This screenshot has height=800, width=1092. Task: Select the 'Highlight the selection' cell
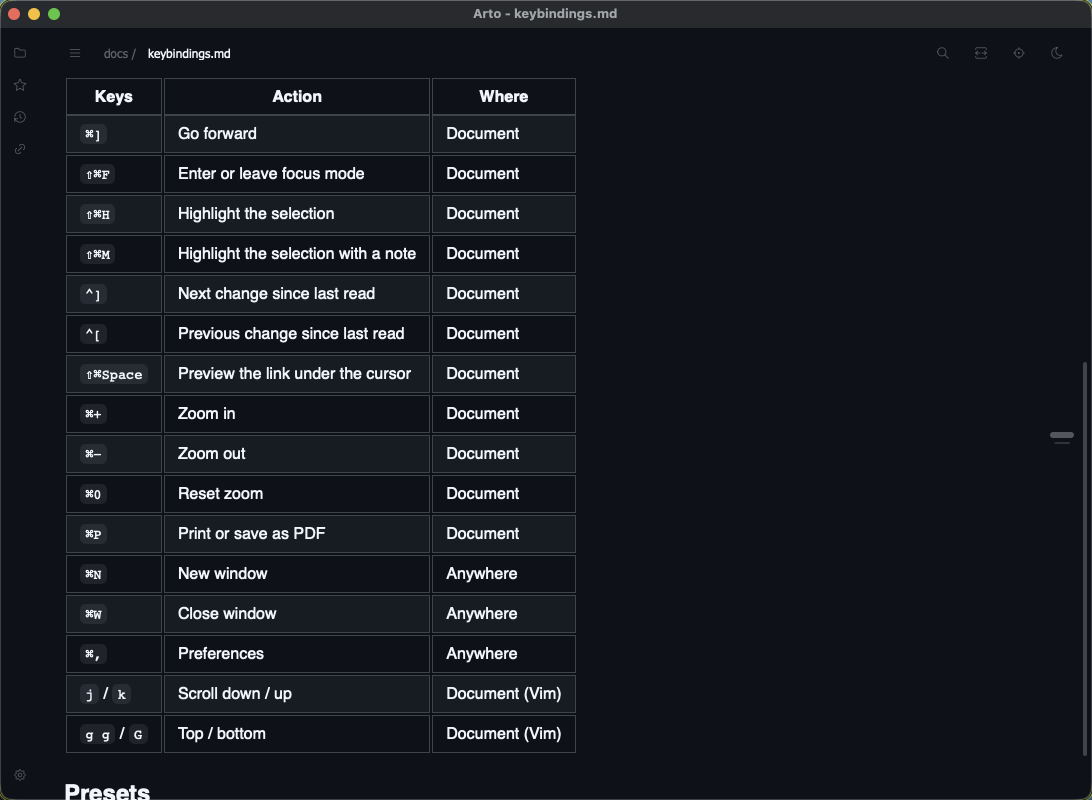pyautogui.click(x=297, y=214)
